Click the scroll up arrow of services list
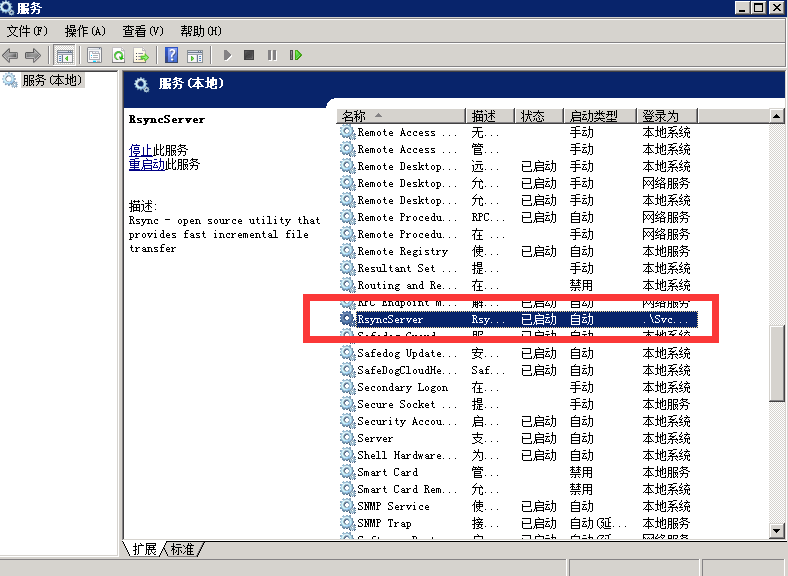This screenshot has width=788, height=576. point(776,116)
